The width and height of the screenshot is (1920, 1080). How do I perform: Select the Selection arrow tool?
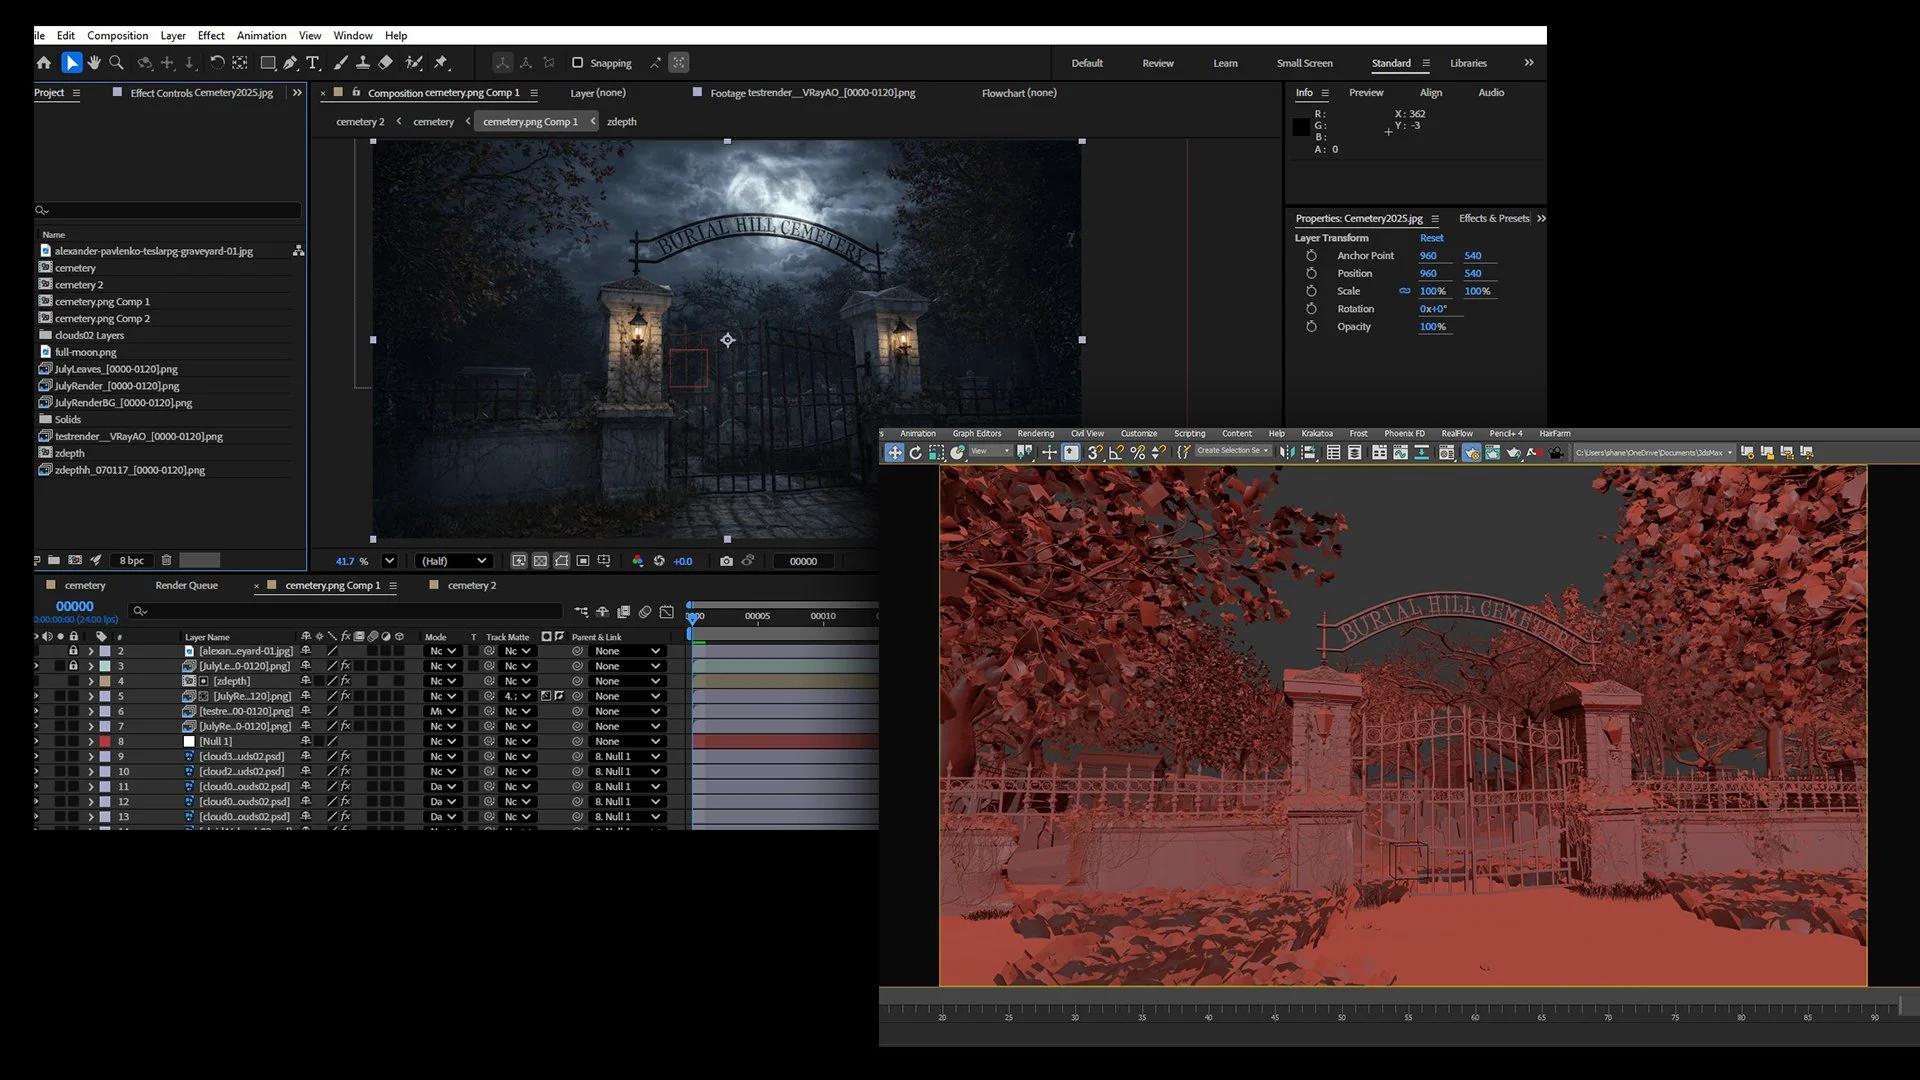click(71, 62)
